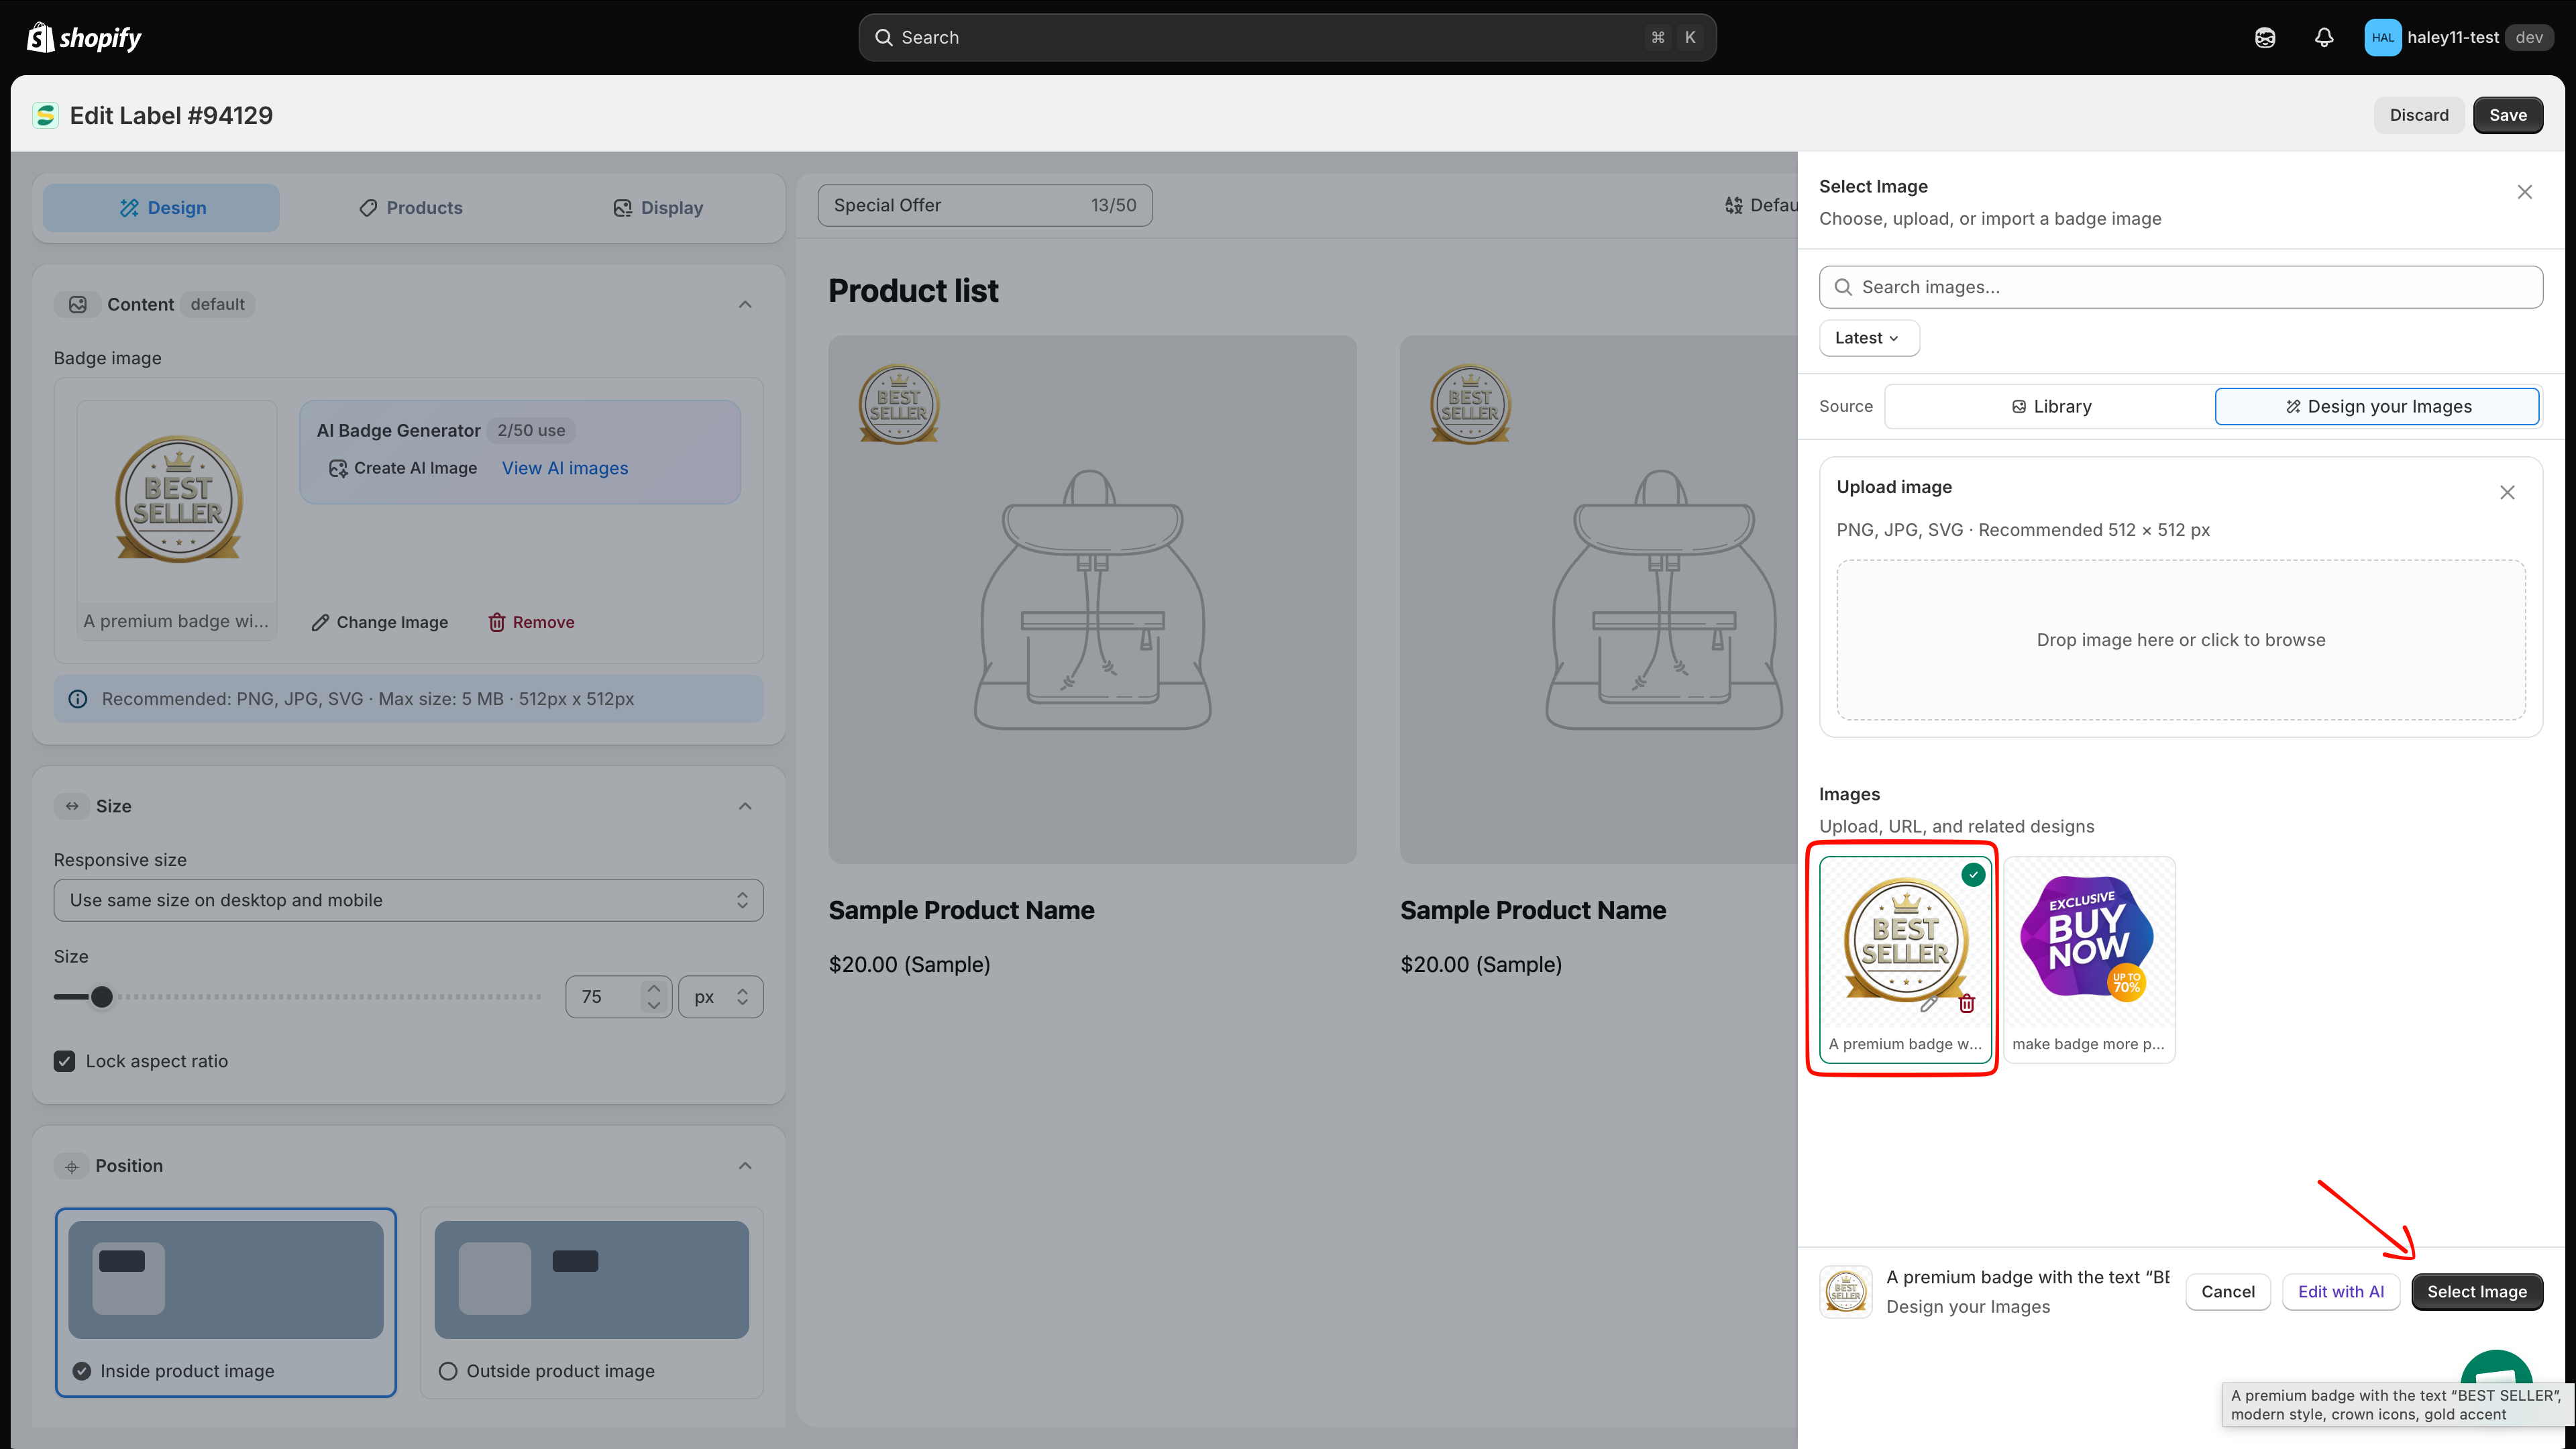Click the Save button

pyautogui.click(x=2507, y=115)
